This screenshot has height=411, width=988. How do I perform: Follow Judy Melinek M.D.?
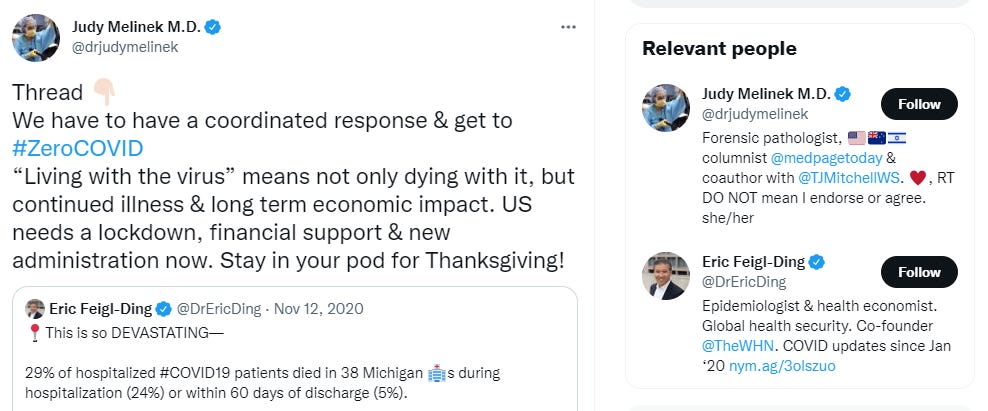click(919, 104)
